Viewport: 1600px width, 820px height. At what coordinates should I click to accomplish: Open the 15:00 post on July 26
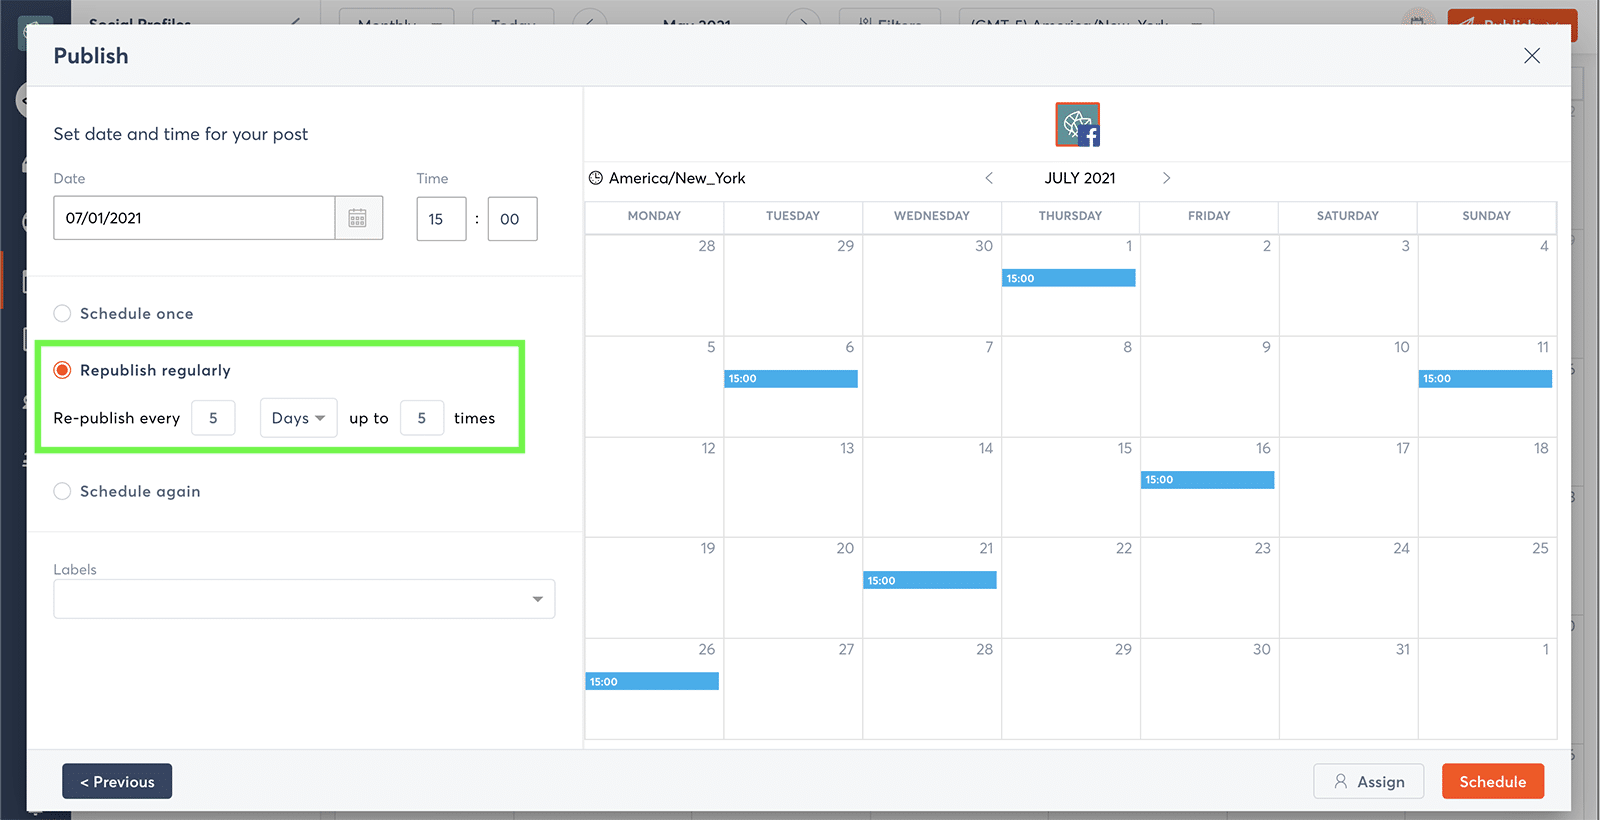pyautogui.click(x=652, y=681)
